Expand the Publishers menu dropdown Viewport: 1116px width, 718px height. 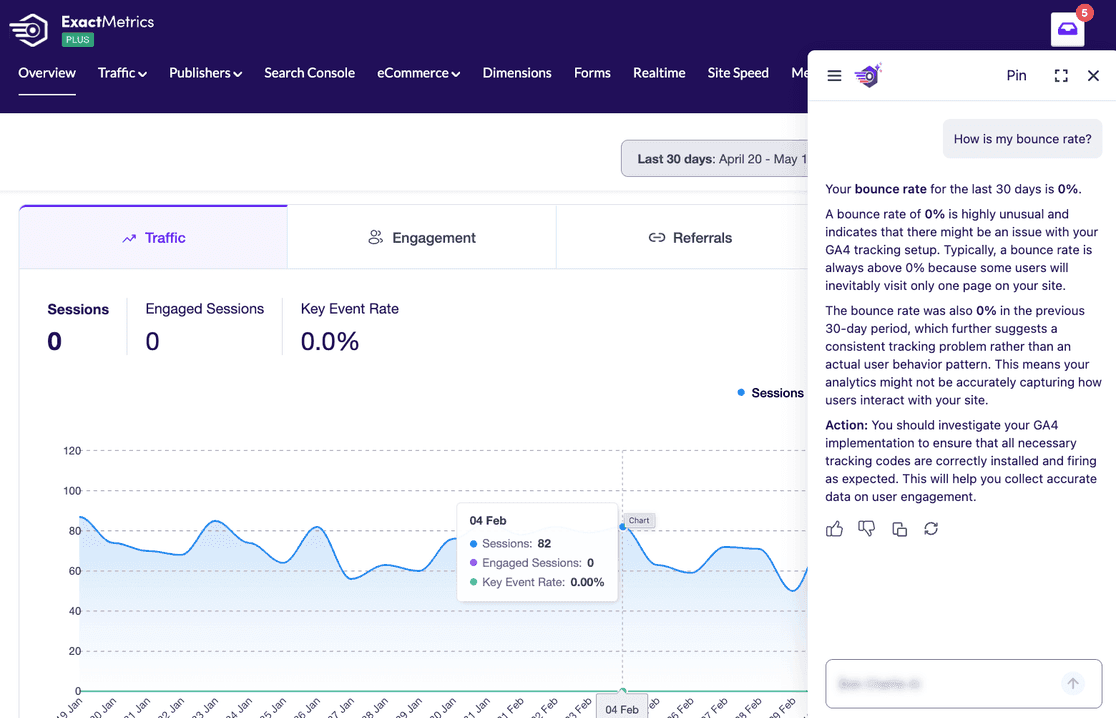point(206,73)
